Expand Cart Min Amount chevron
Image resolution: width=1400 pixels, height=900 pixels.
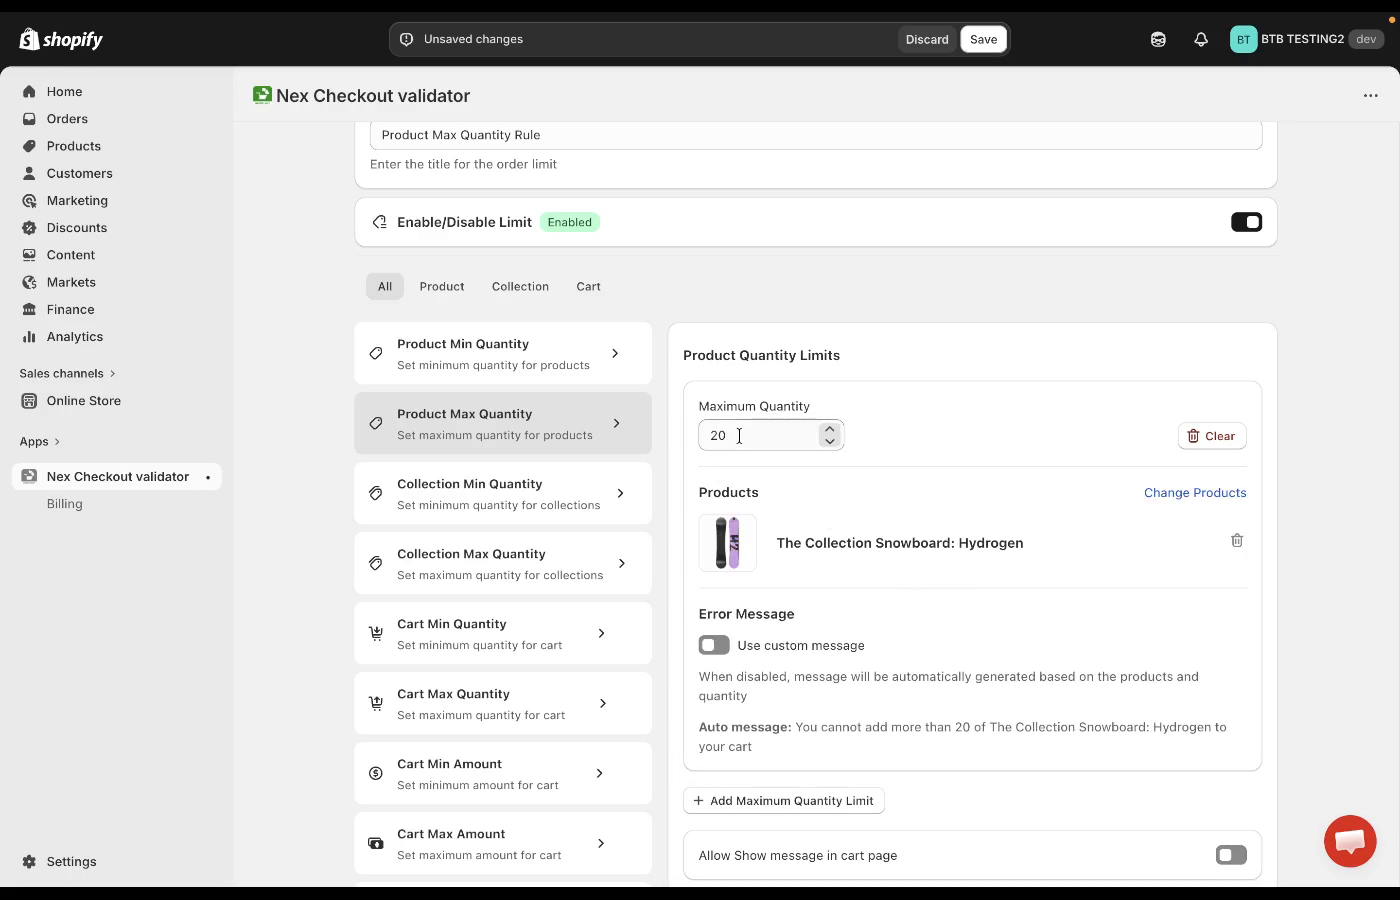point(599,773)
